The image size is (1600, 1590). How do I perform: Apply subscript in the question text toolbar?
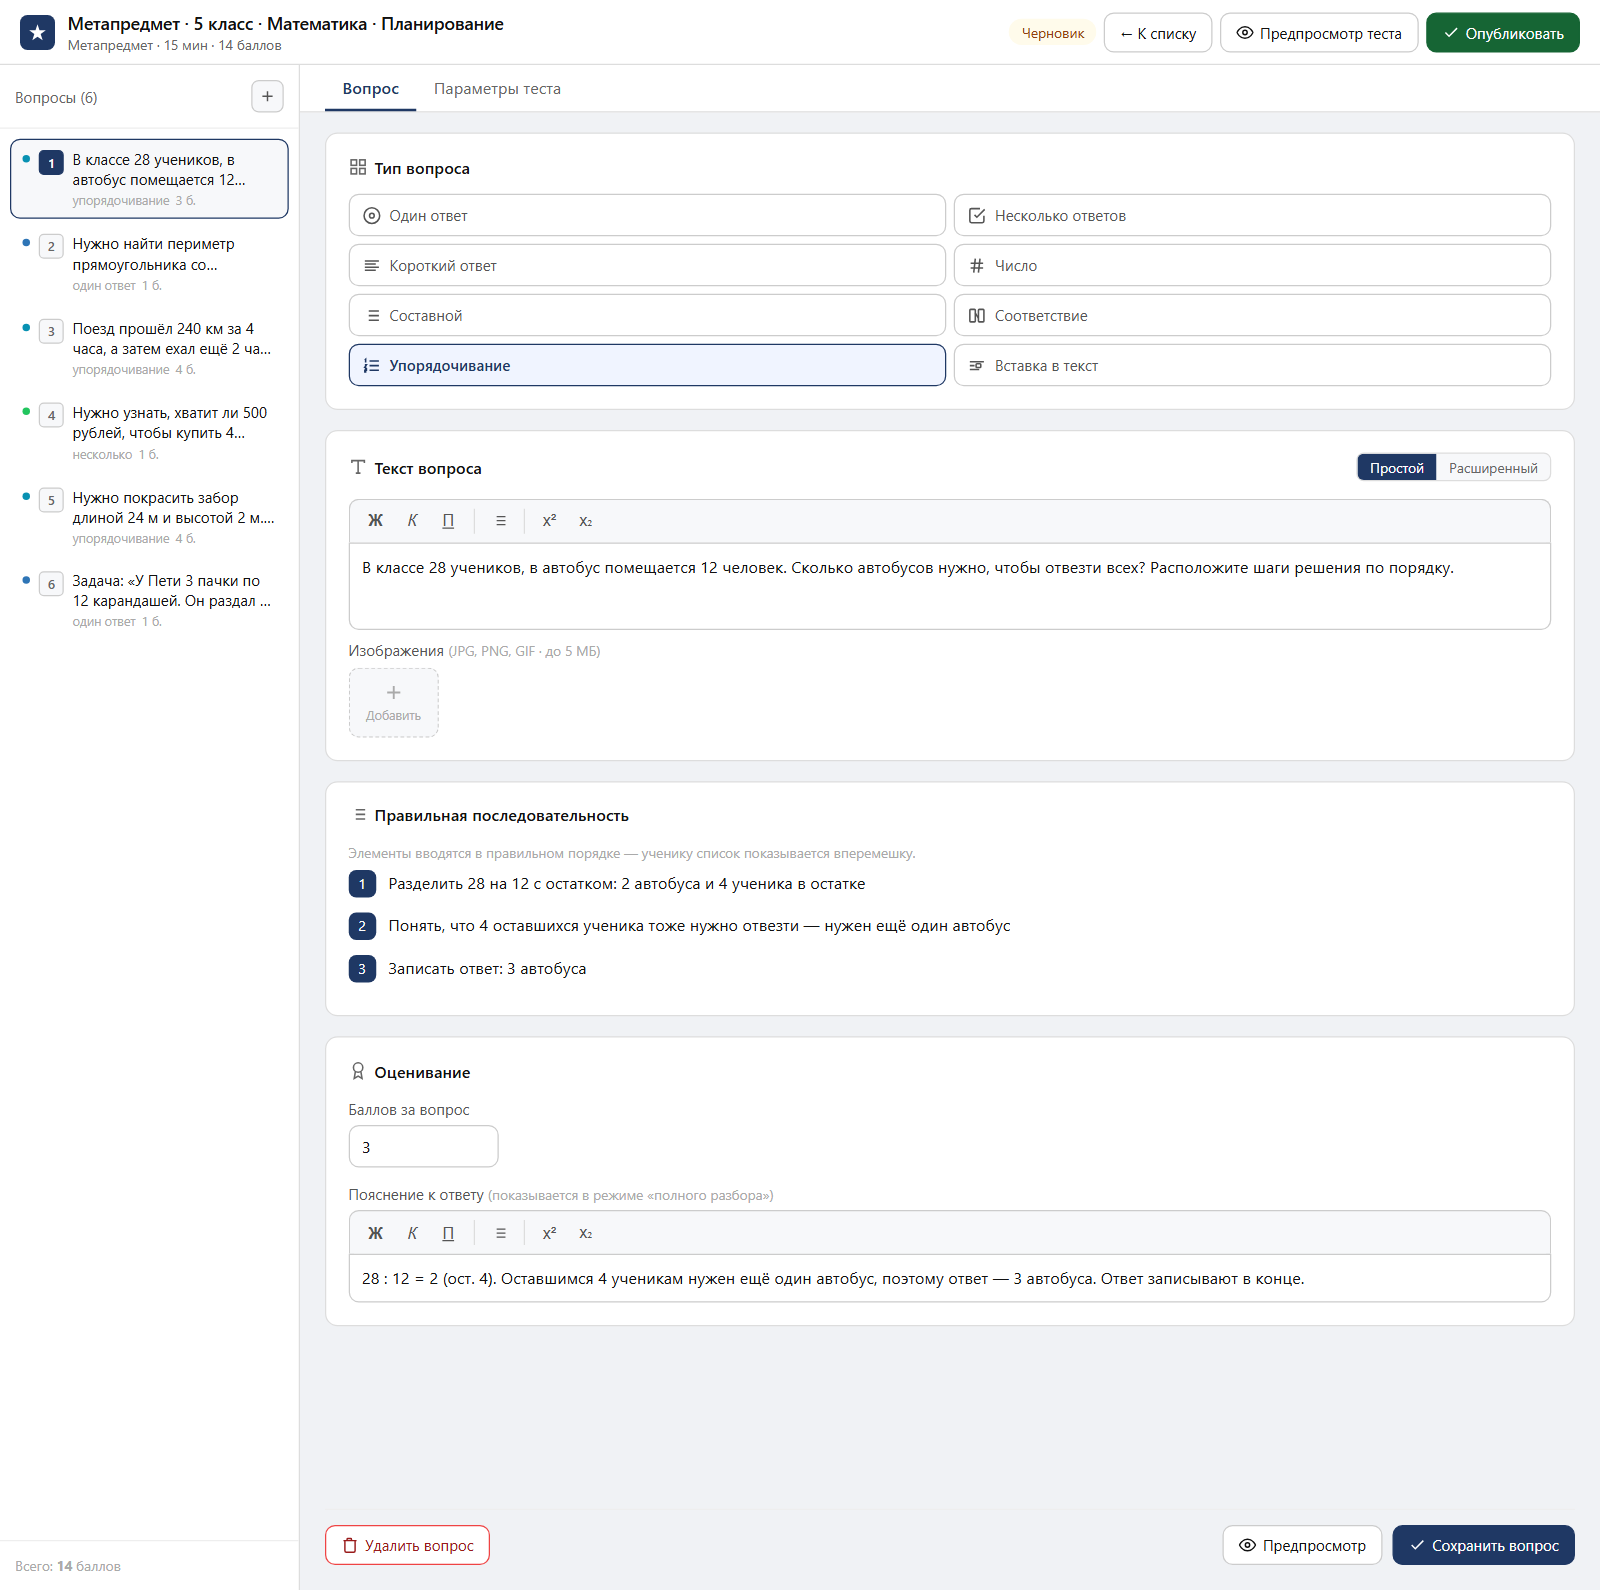586,521
